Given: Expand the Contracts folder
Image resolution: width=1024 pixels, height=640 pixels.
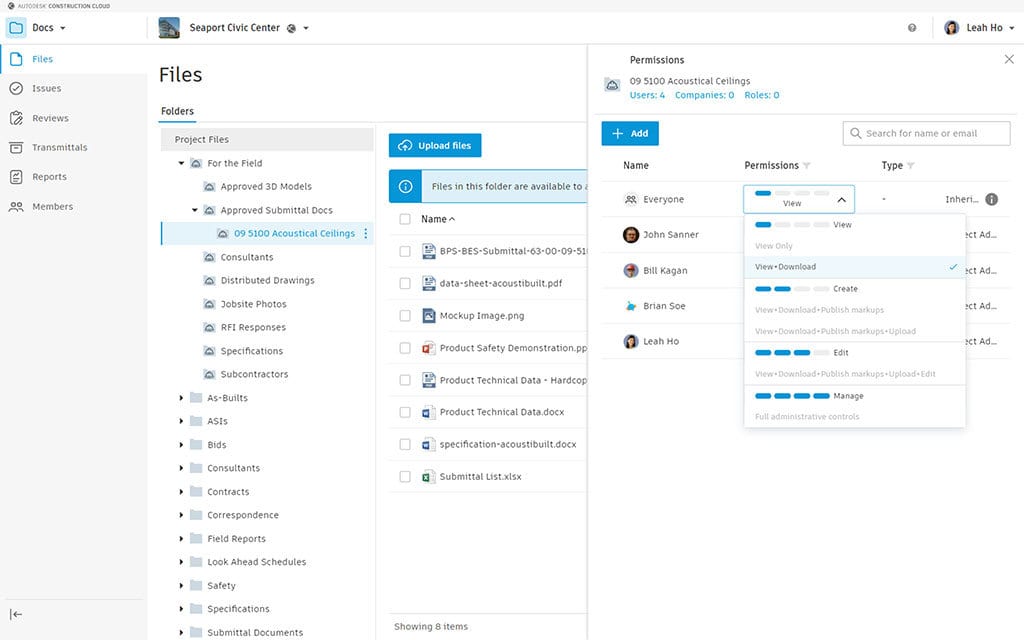Looking at the screenshot, I should point(182,492).
